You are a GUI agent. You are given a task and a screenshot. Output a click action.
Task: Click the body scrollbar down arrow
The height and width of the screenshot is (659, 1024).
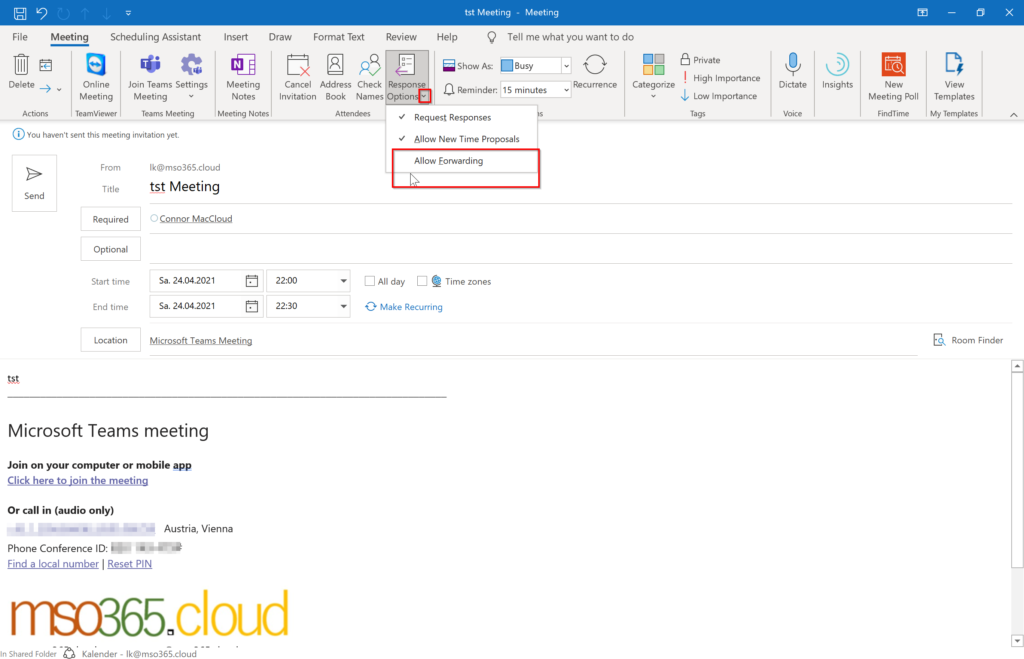[x=1017, y=641]
